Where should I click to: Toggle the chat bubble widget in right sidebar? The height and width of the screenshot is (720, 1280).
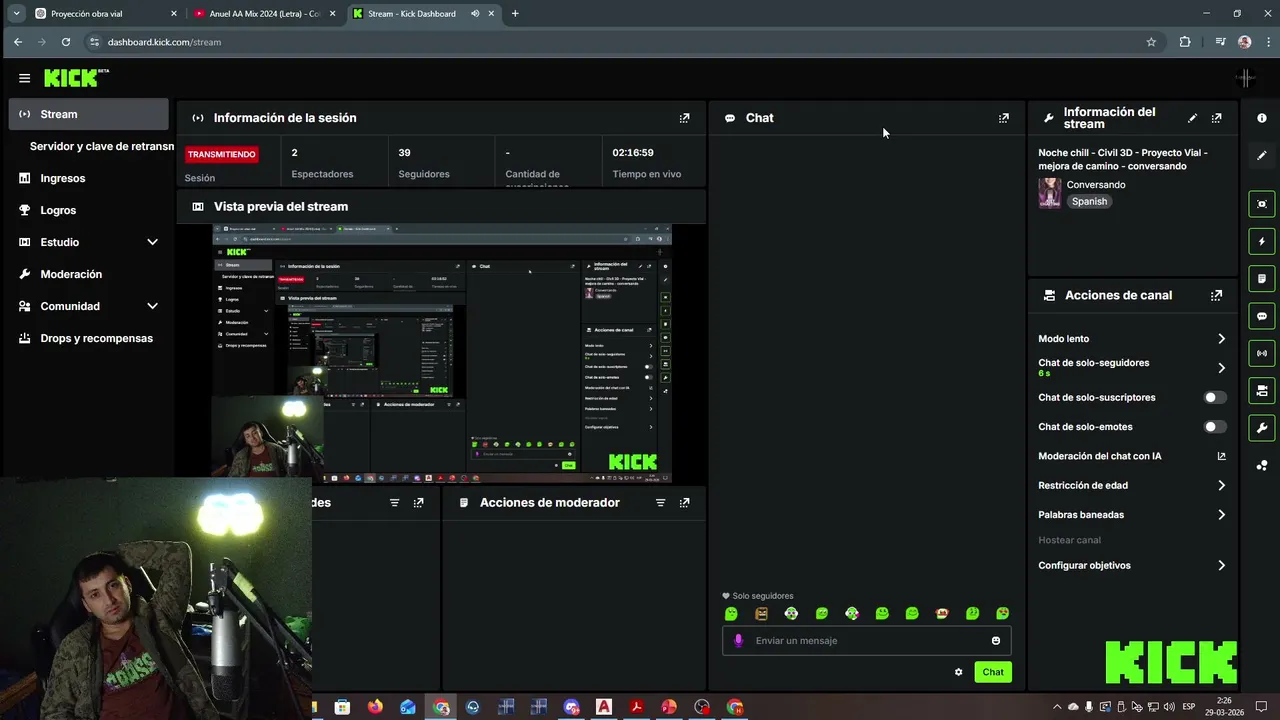click(1262, 316)
